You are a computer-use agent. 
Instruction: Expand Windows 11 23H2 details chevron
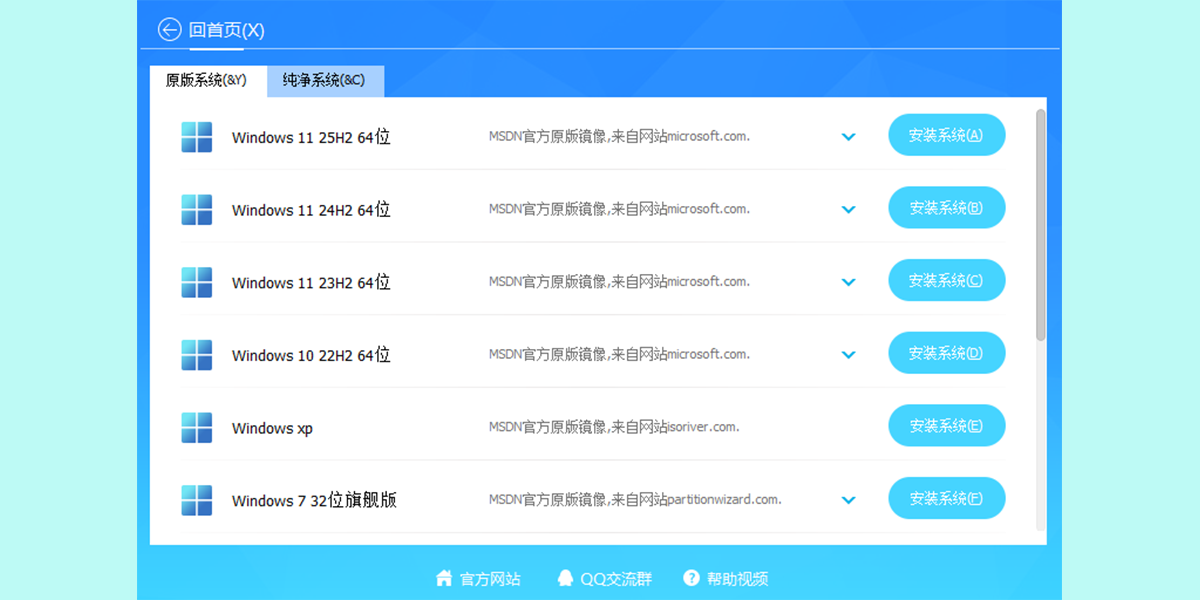pyautogui.click(x=849, y=282)
